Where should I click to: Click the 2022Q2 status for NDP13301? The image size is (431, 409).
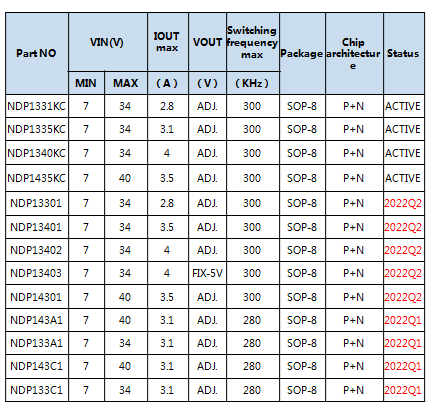point(403,203)
